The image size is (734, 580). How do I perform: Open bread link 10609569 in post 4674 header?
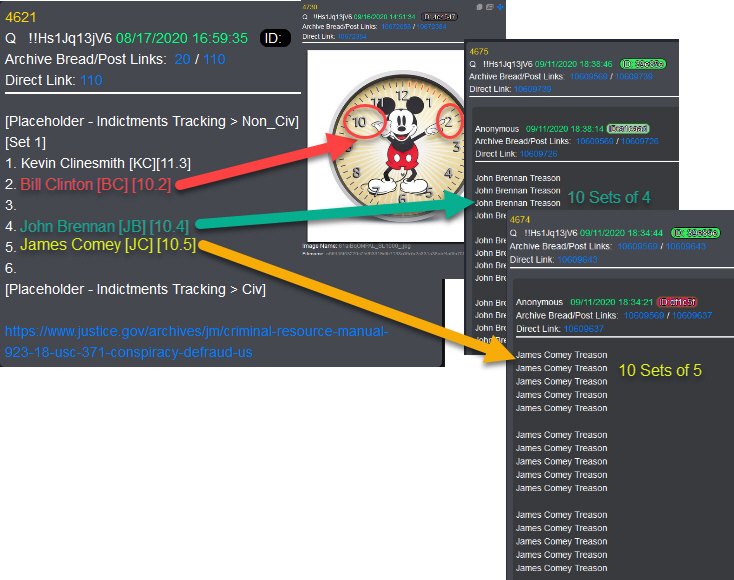[638, 246]
